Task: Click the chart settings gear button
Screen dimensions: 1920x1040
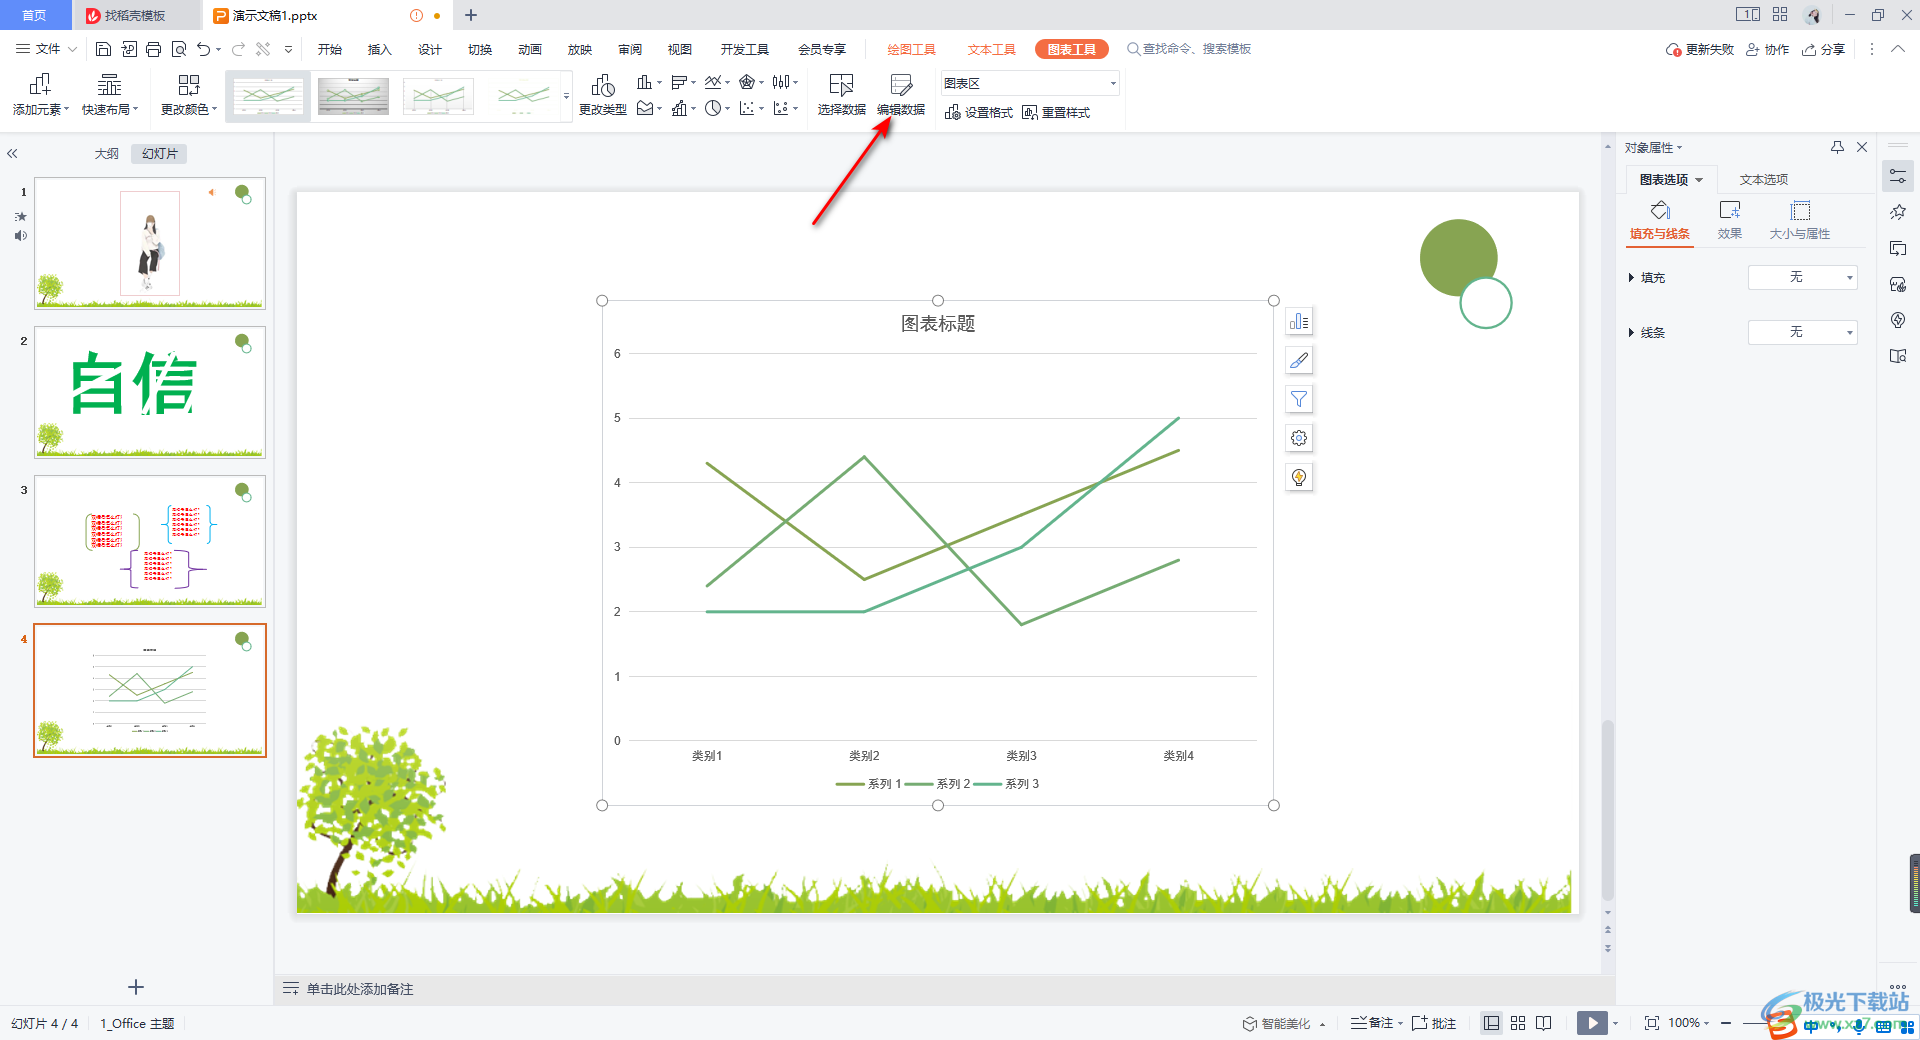Action: point(1299,438)
